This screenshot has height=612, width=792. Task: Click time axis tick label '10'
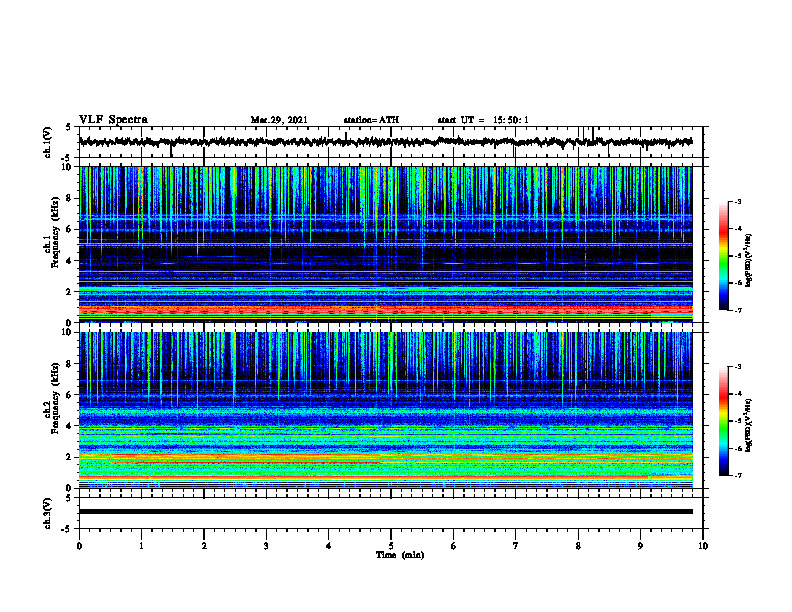point(703,546)
